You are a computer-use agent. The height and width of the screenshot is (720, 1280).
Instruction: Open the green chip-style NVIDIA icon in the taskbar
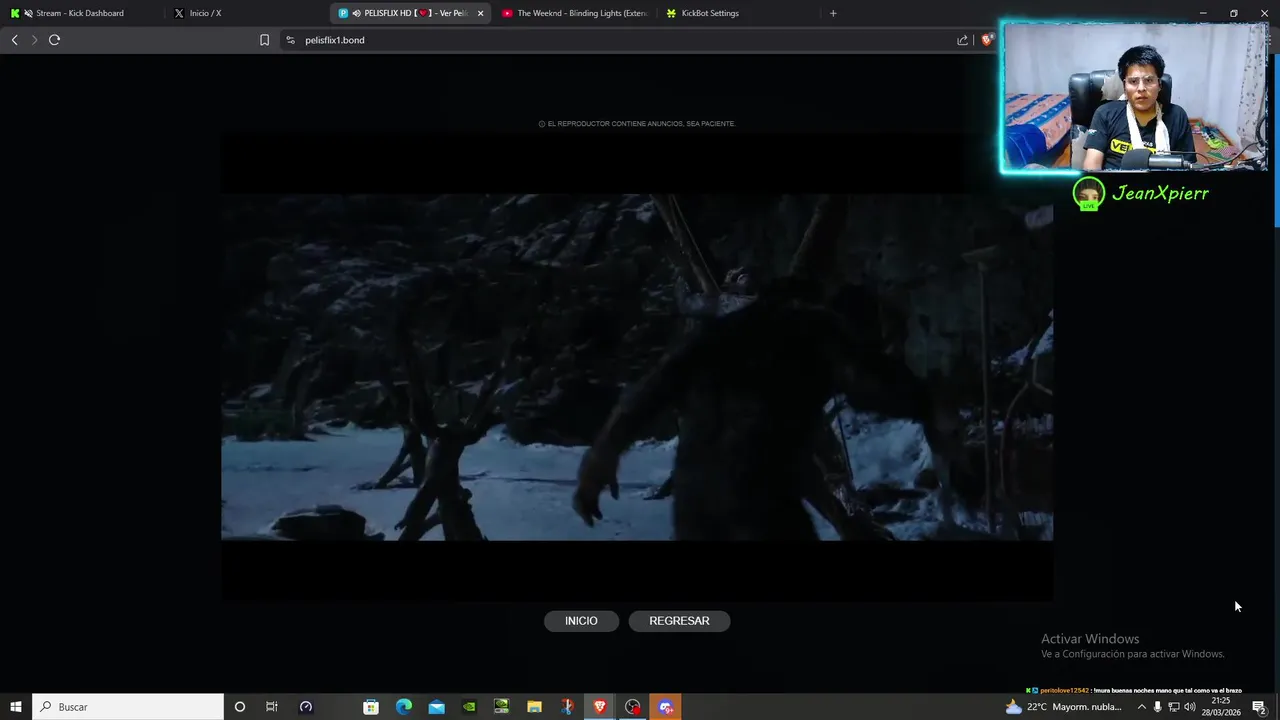point(501,707)
